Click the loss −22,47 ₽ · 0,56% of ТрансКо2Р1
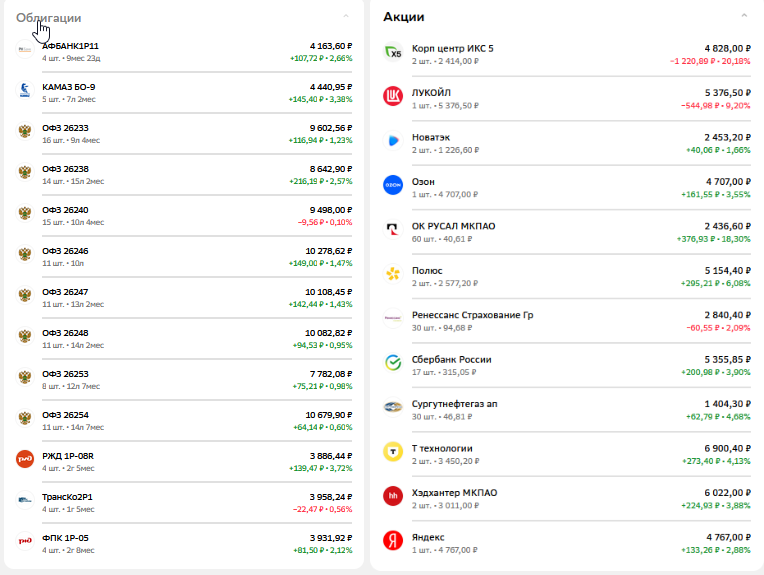The image size is (764, 575). pos(323,509)
